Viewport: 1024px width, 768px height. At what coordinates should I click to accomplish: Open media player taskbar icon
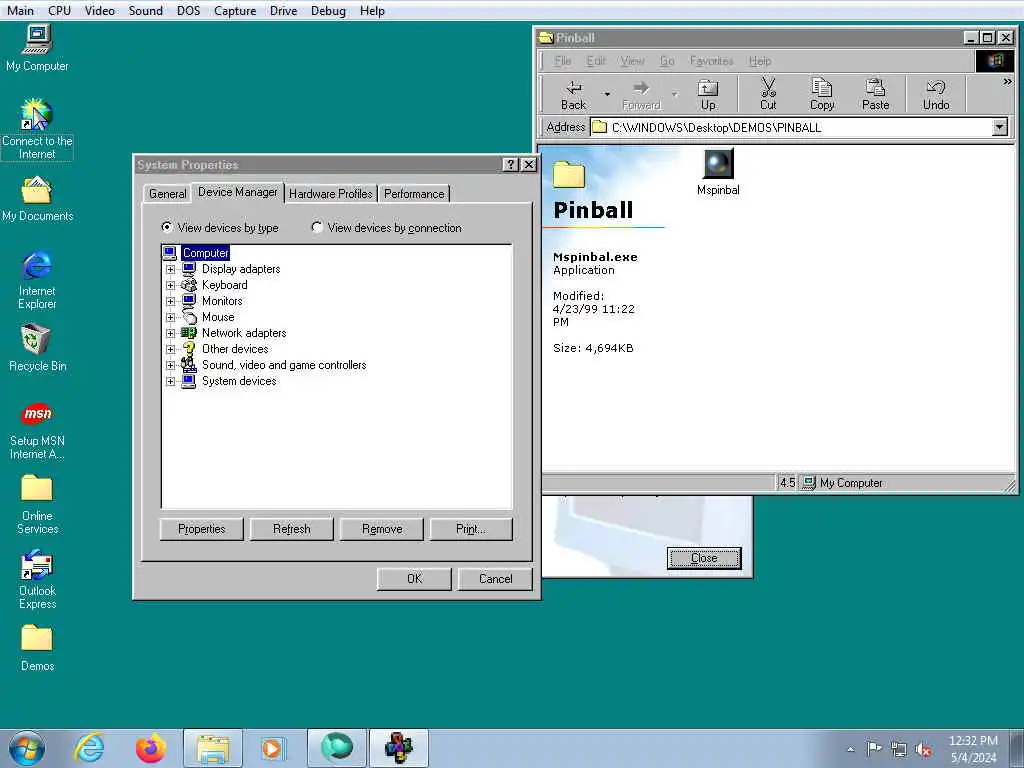pos(272,748)
